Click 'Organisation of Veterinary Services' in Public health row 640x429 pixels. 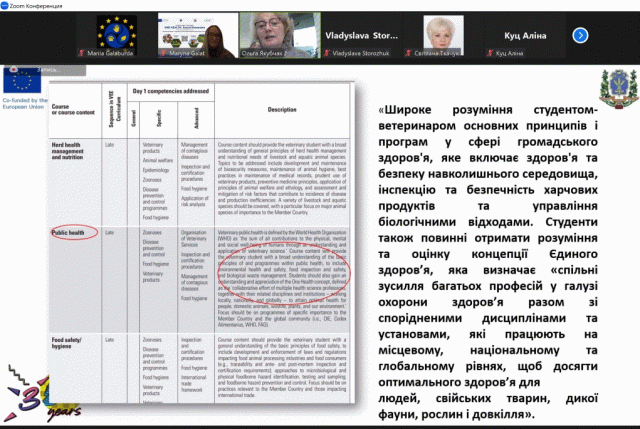click(x=194, y=239)
